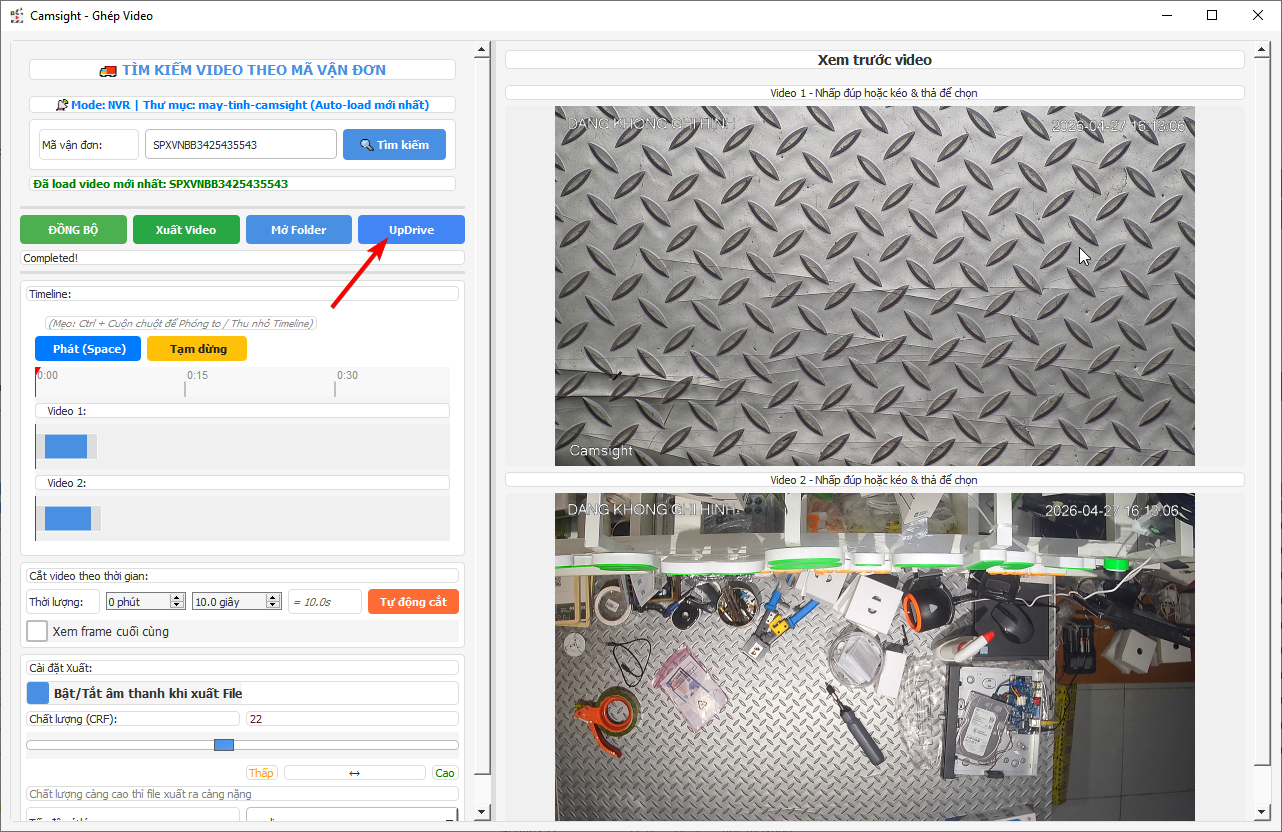Click the ĐỒNG BỘ sync button
Screen dimensions: 1282x832
coord(73,230)
